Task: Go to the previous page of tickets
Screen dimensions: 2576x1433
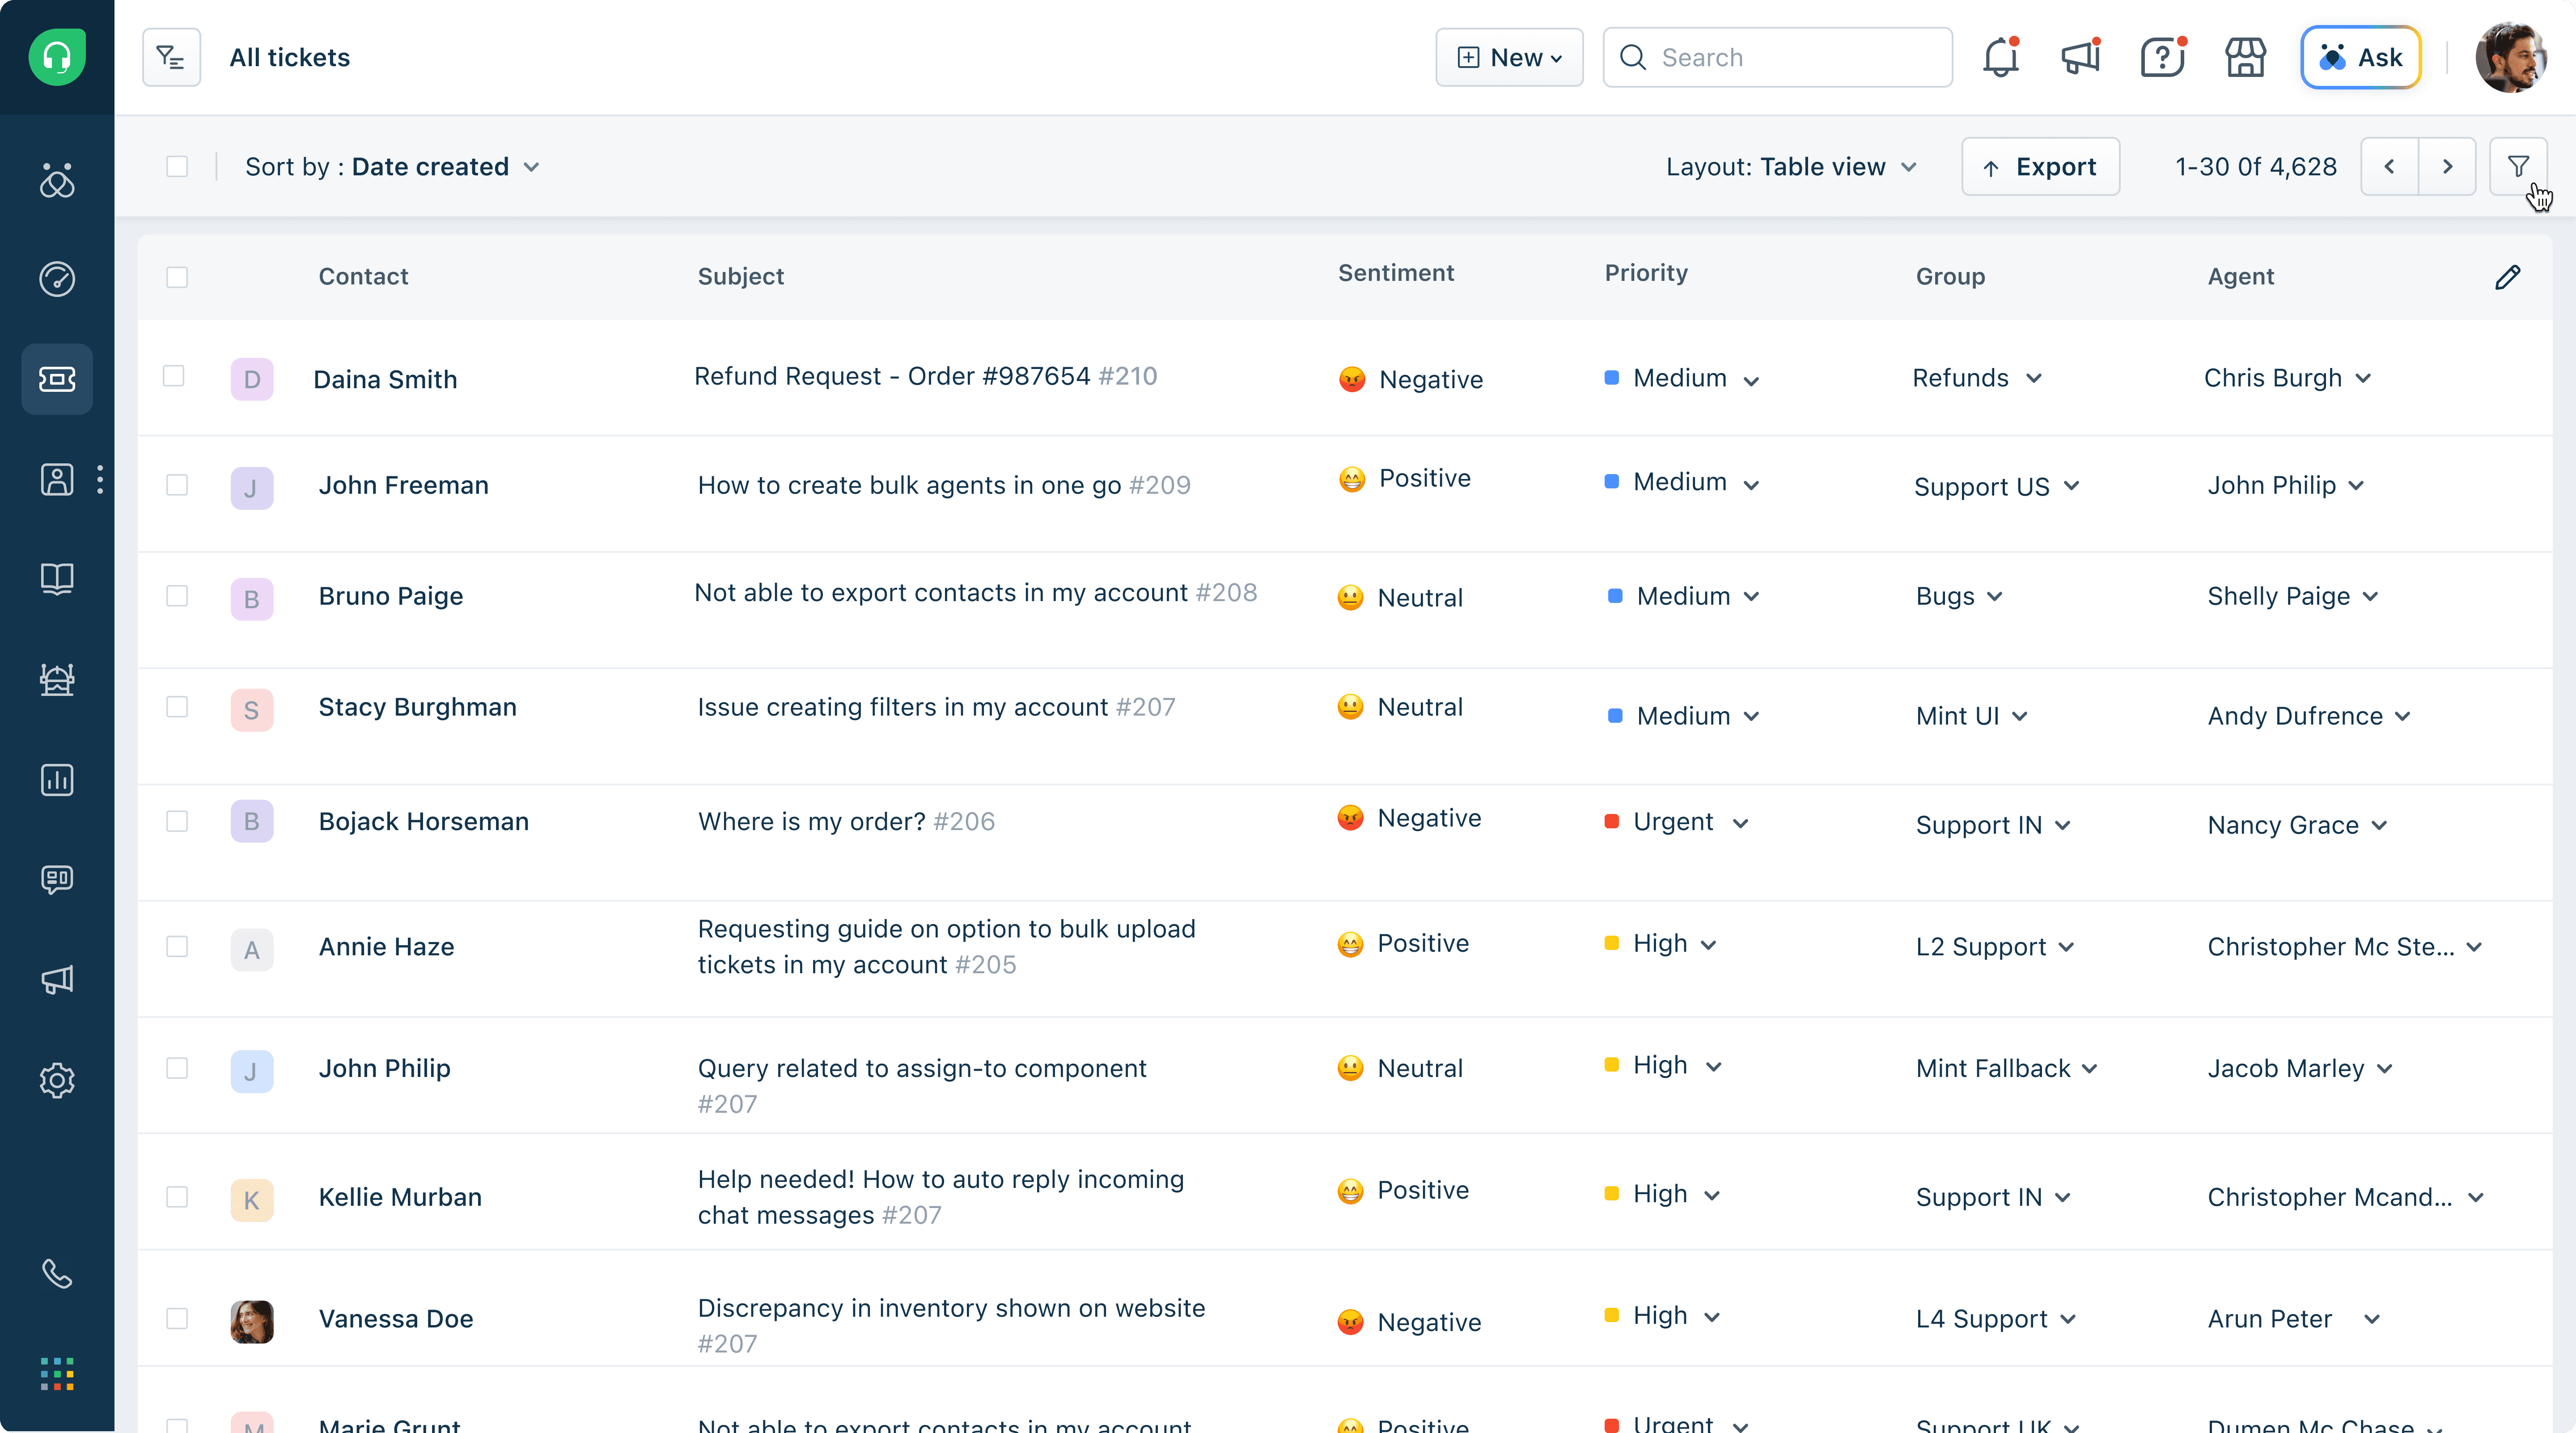Action: tap(2389, 166)
